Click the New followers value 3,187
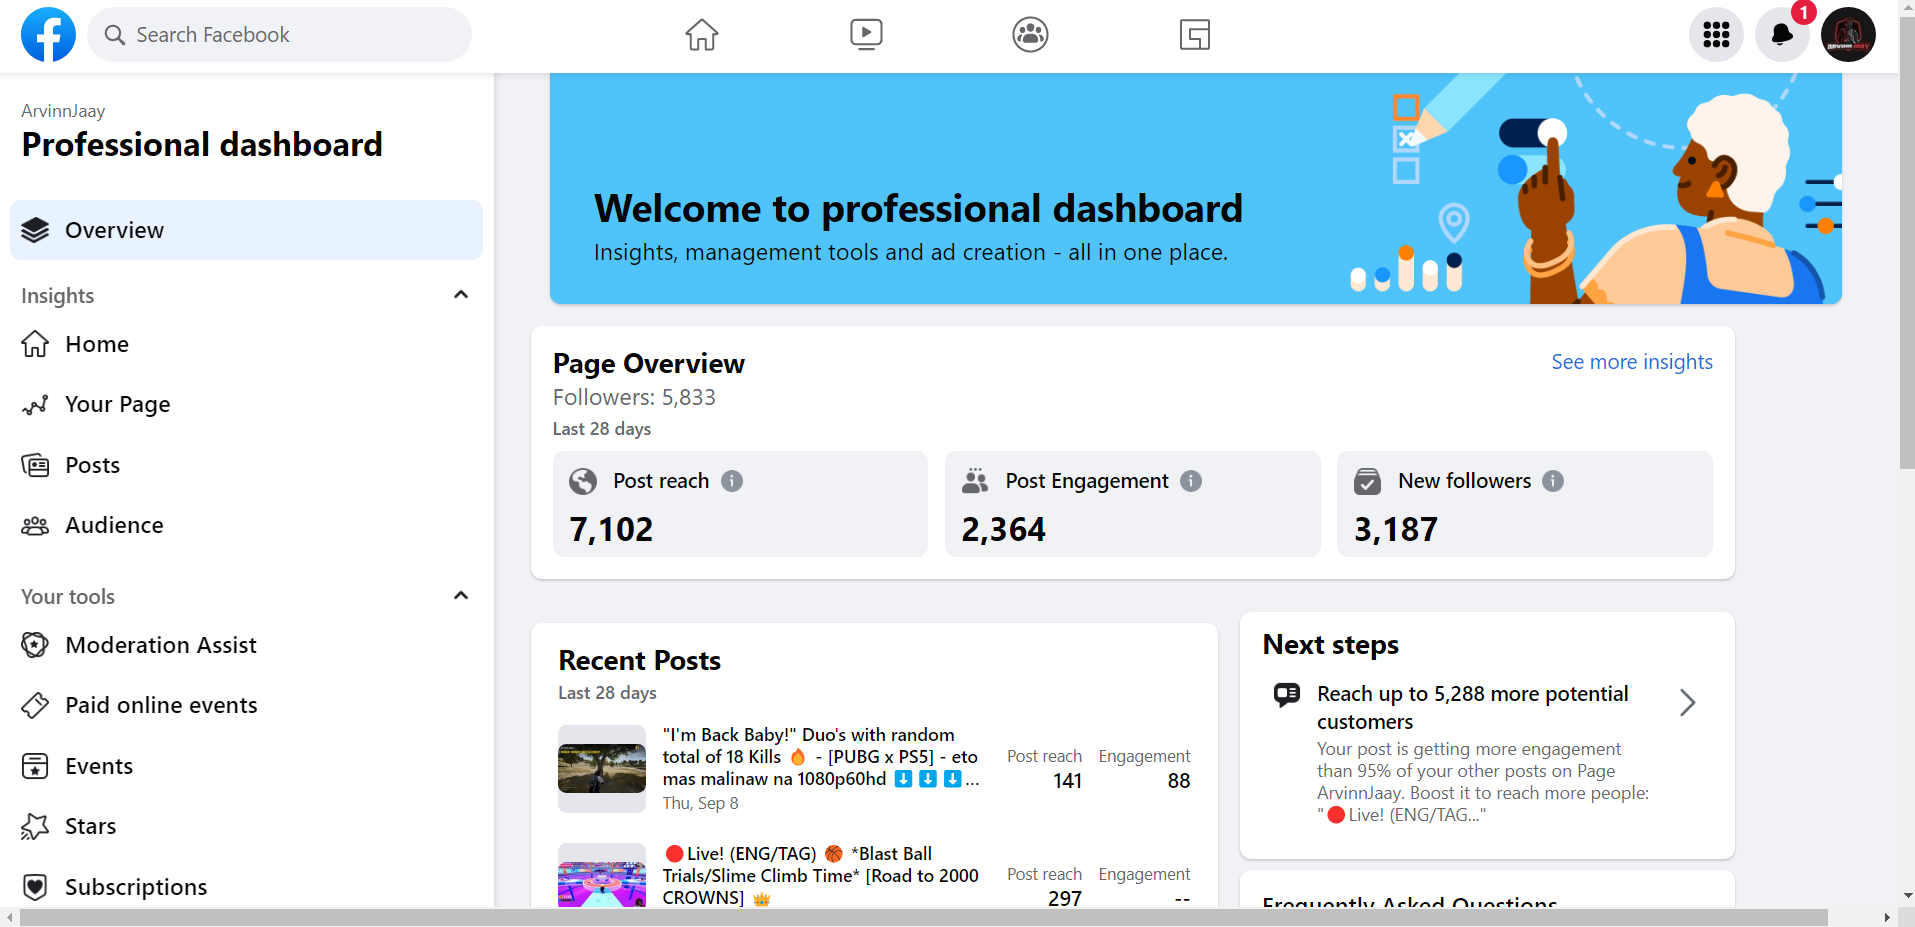This screenshot has width=1915, height=927. [1396, 529]
